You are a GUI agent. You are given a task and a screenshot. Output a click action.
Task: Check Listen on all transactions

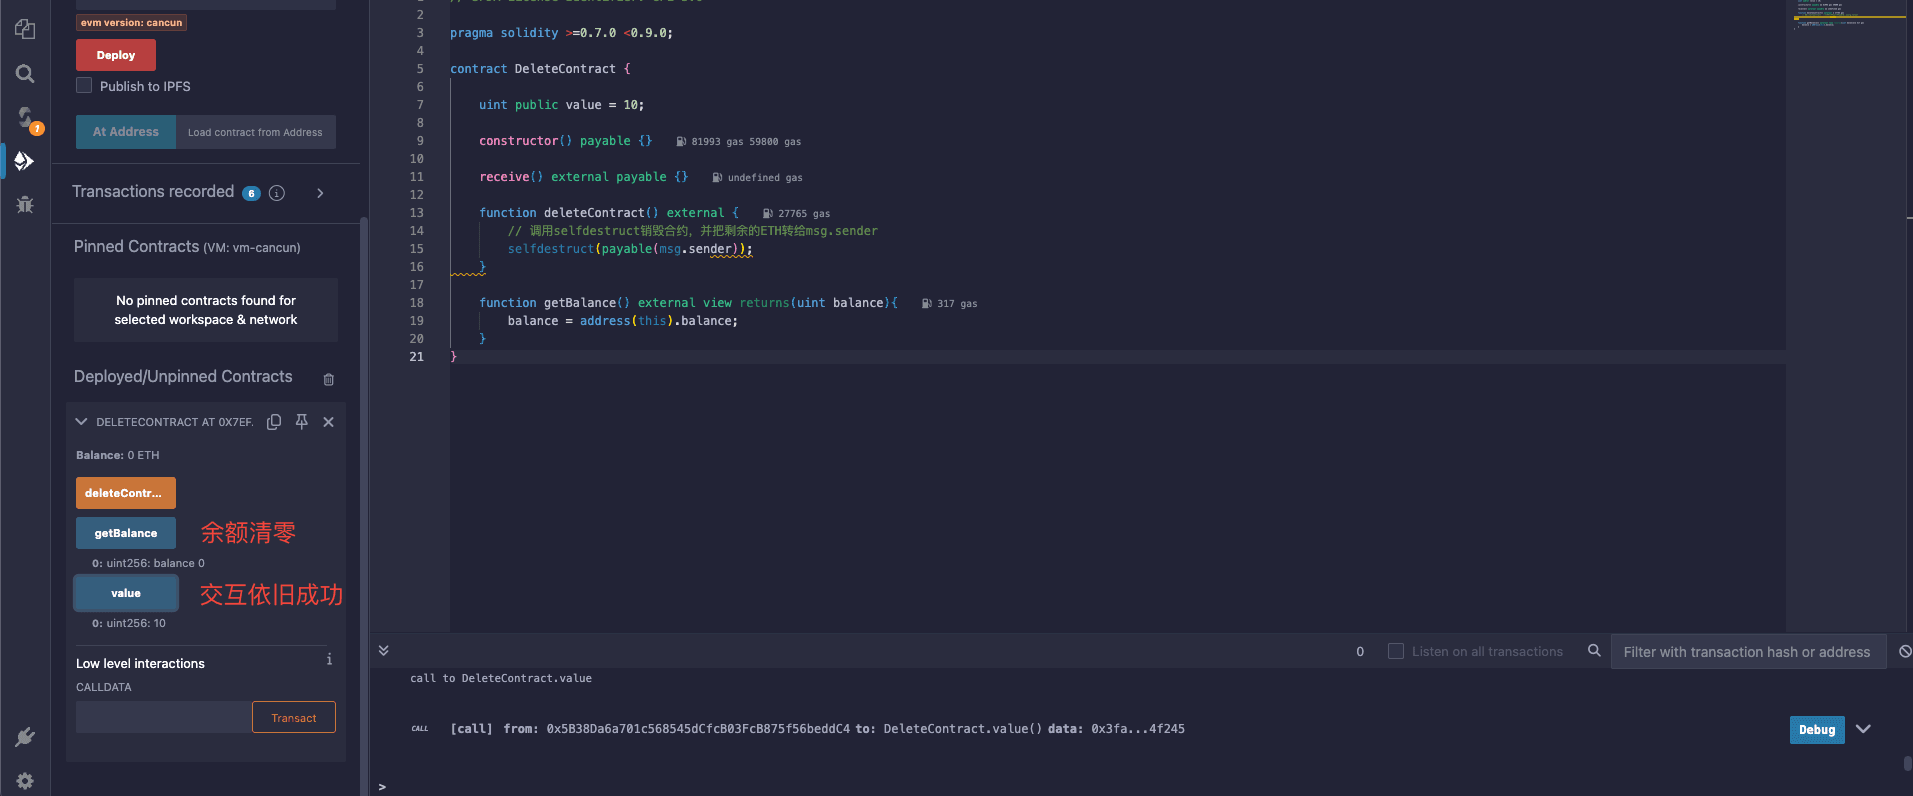click(x=1396, y=651)
